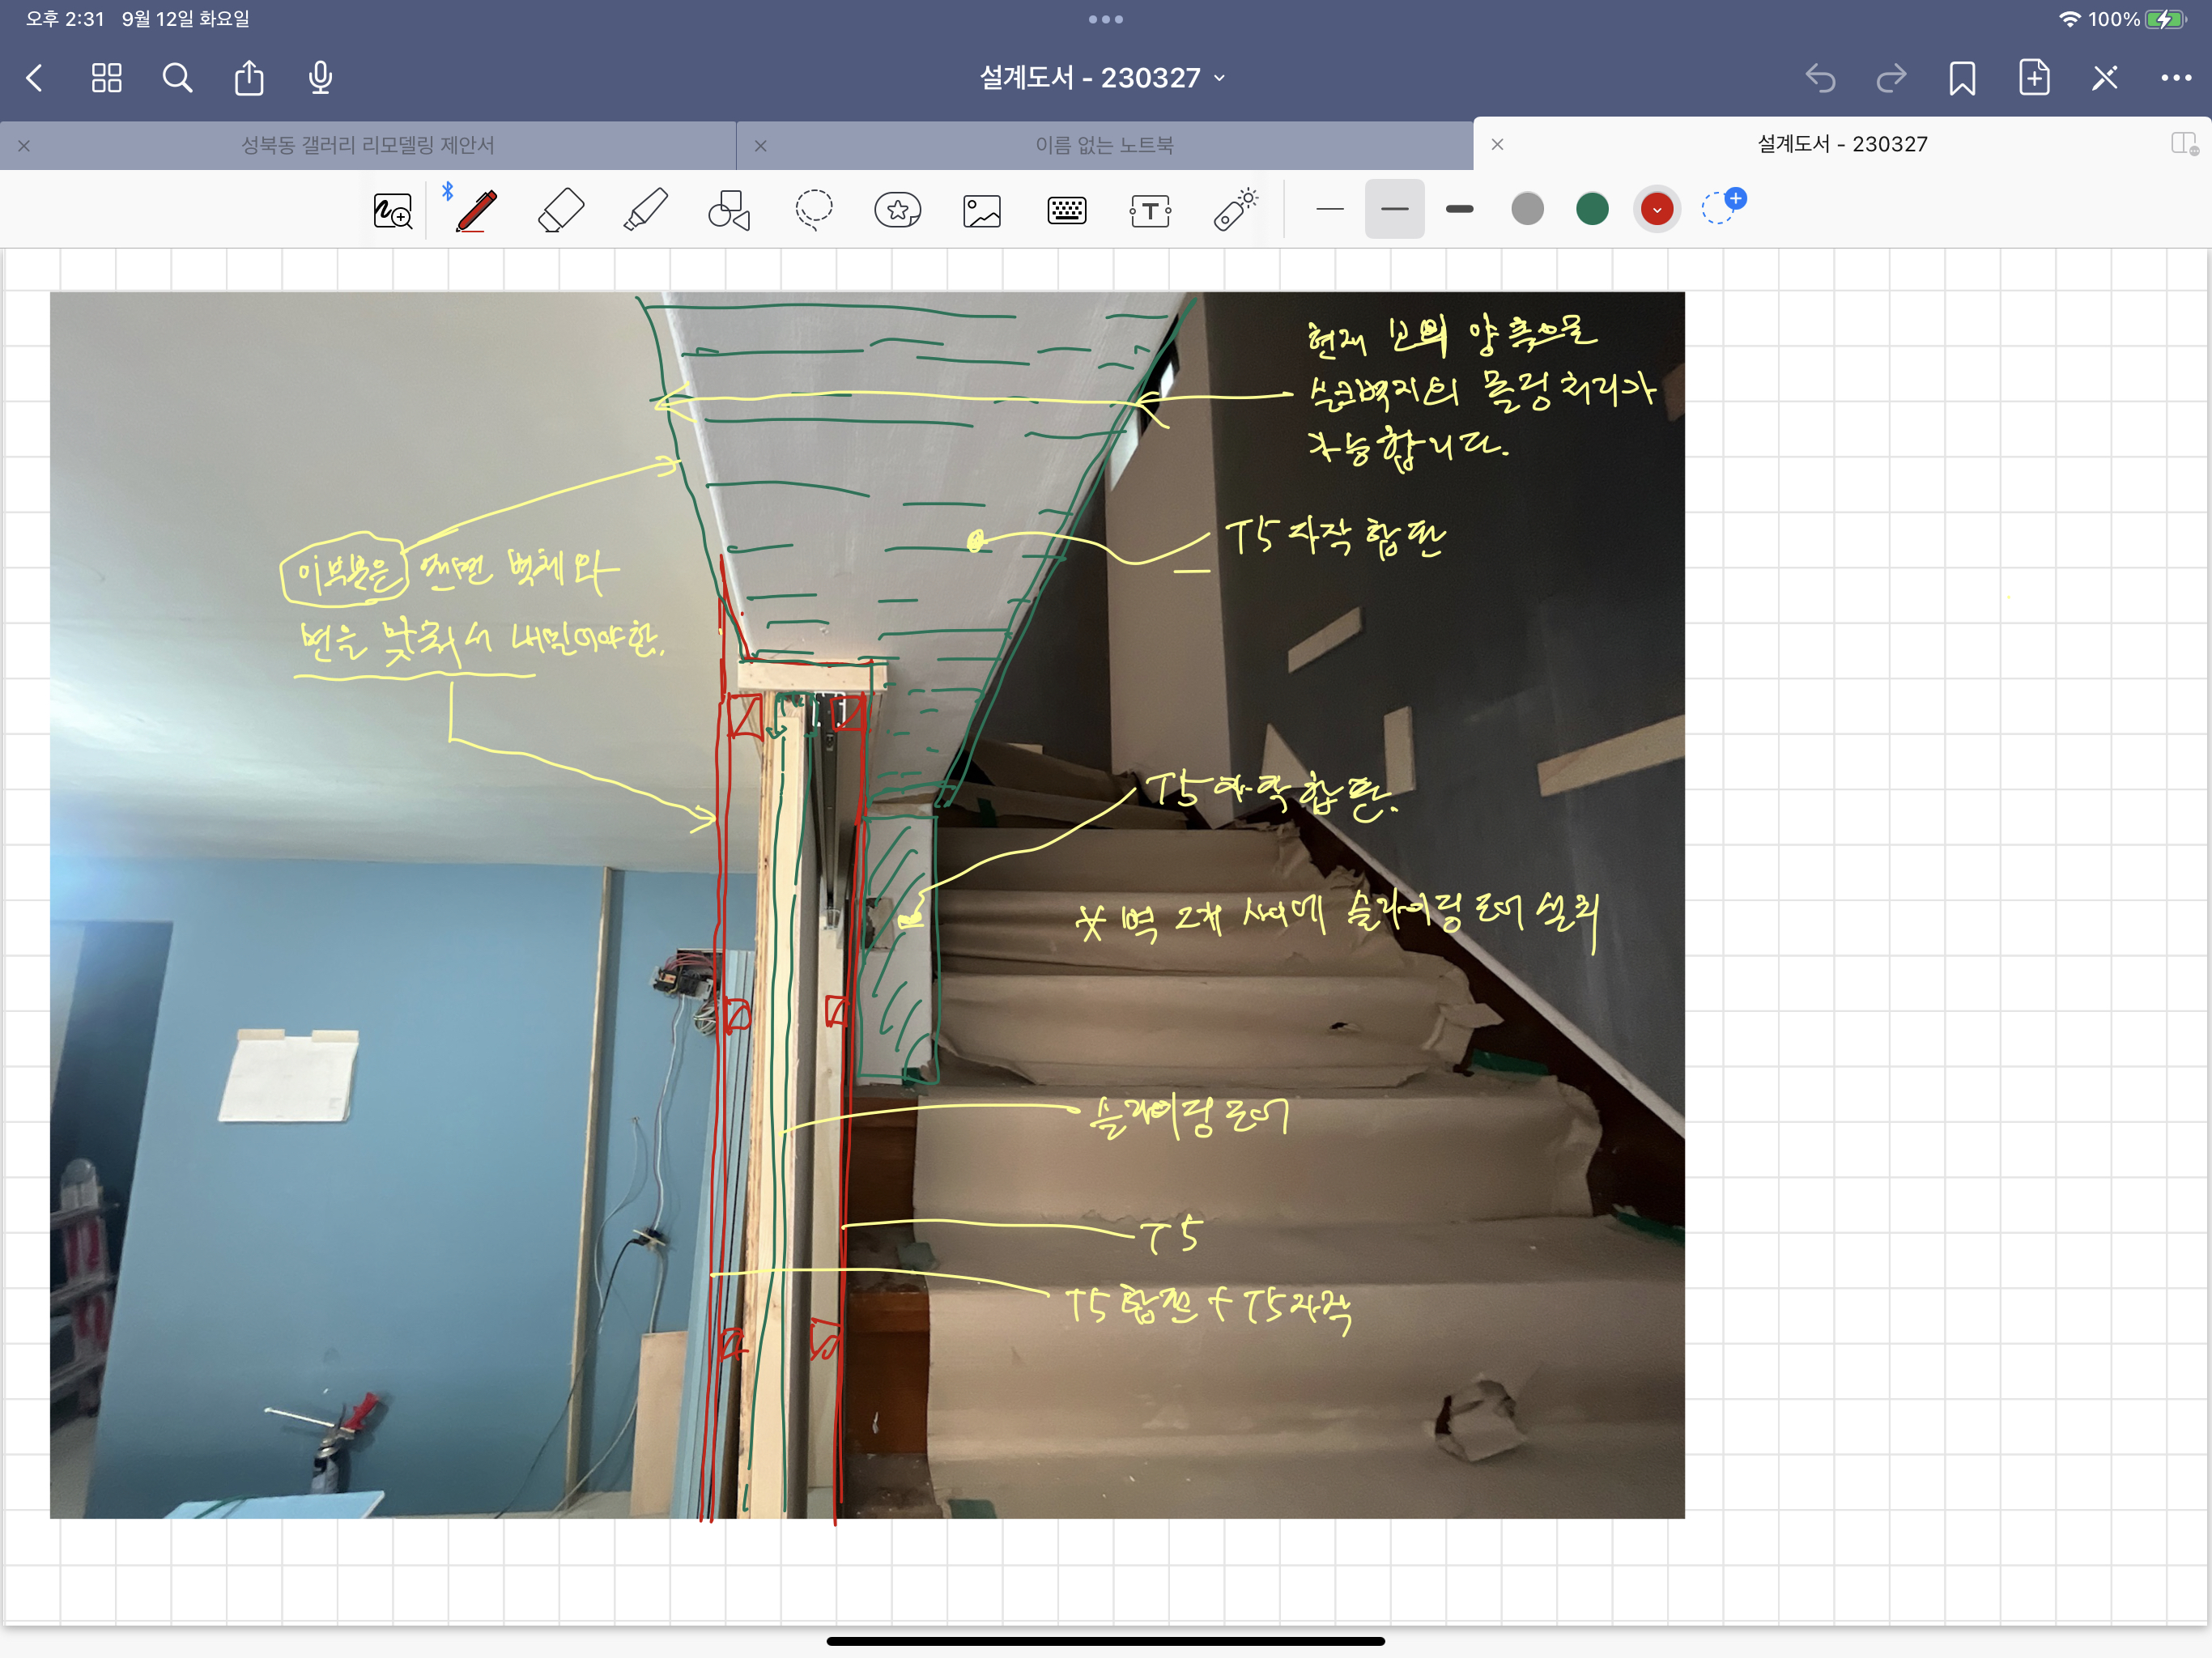
Task: Pick the green pen color
Action: [1591, 209]
